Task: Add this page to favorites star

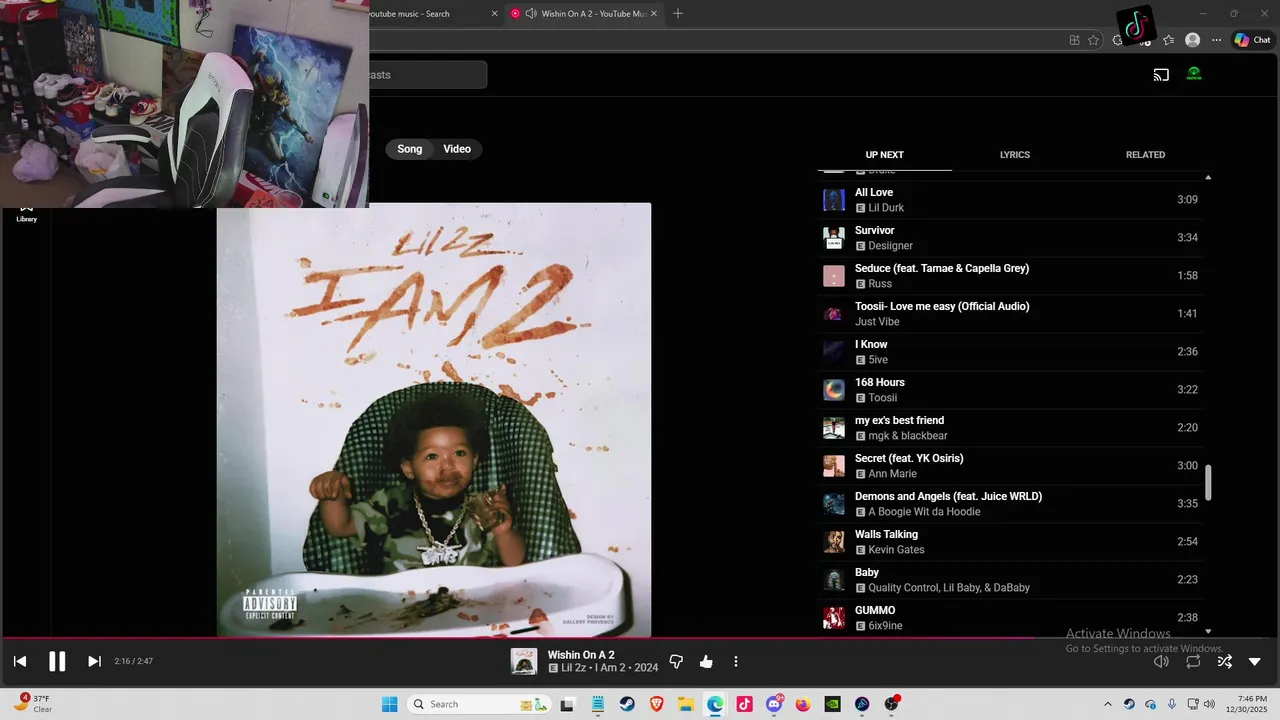Action: tap(1093, 40)
